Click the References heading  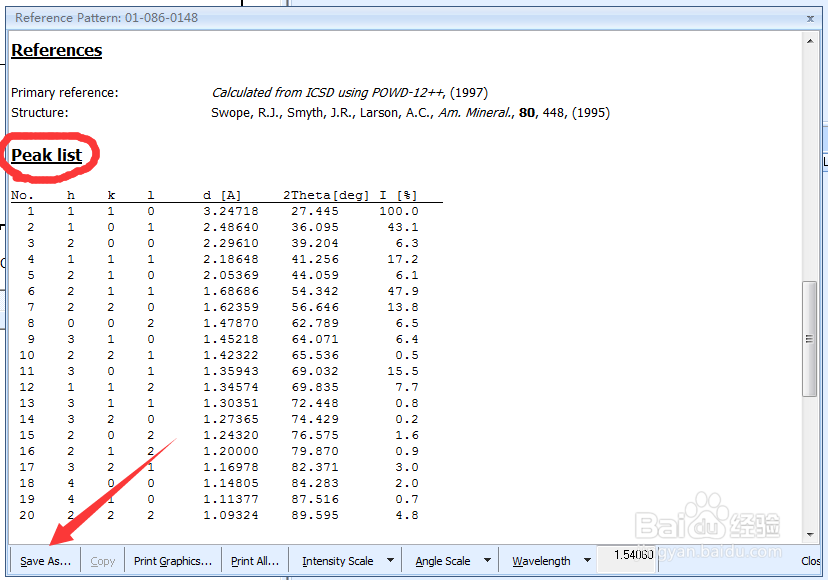tap(57, 50)
